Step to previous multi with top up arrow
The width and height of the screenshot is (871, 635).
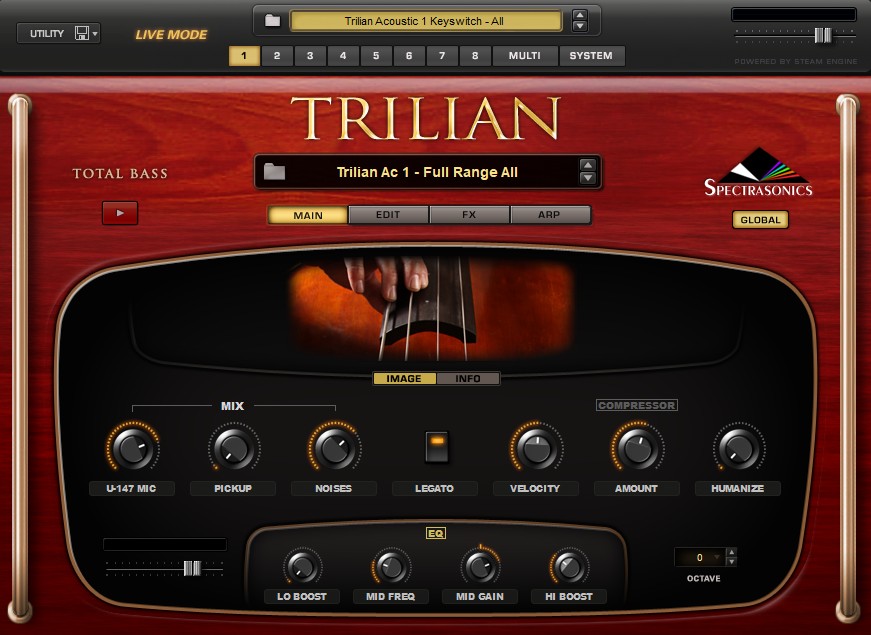click(579, 16)
